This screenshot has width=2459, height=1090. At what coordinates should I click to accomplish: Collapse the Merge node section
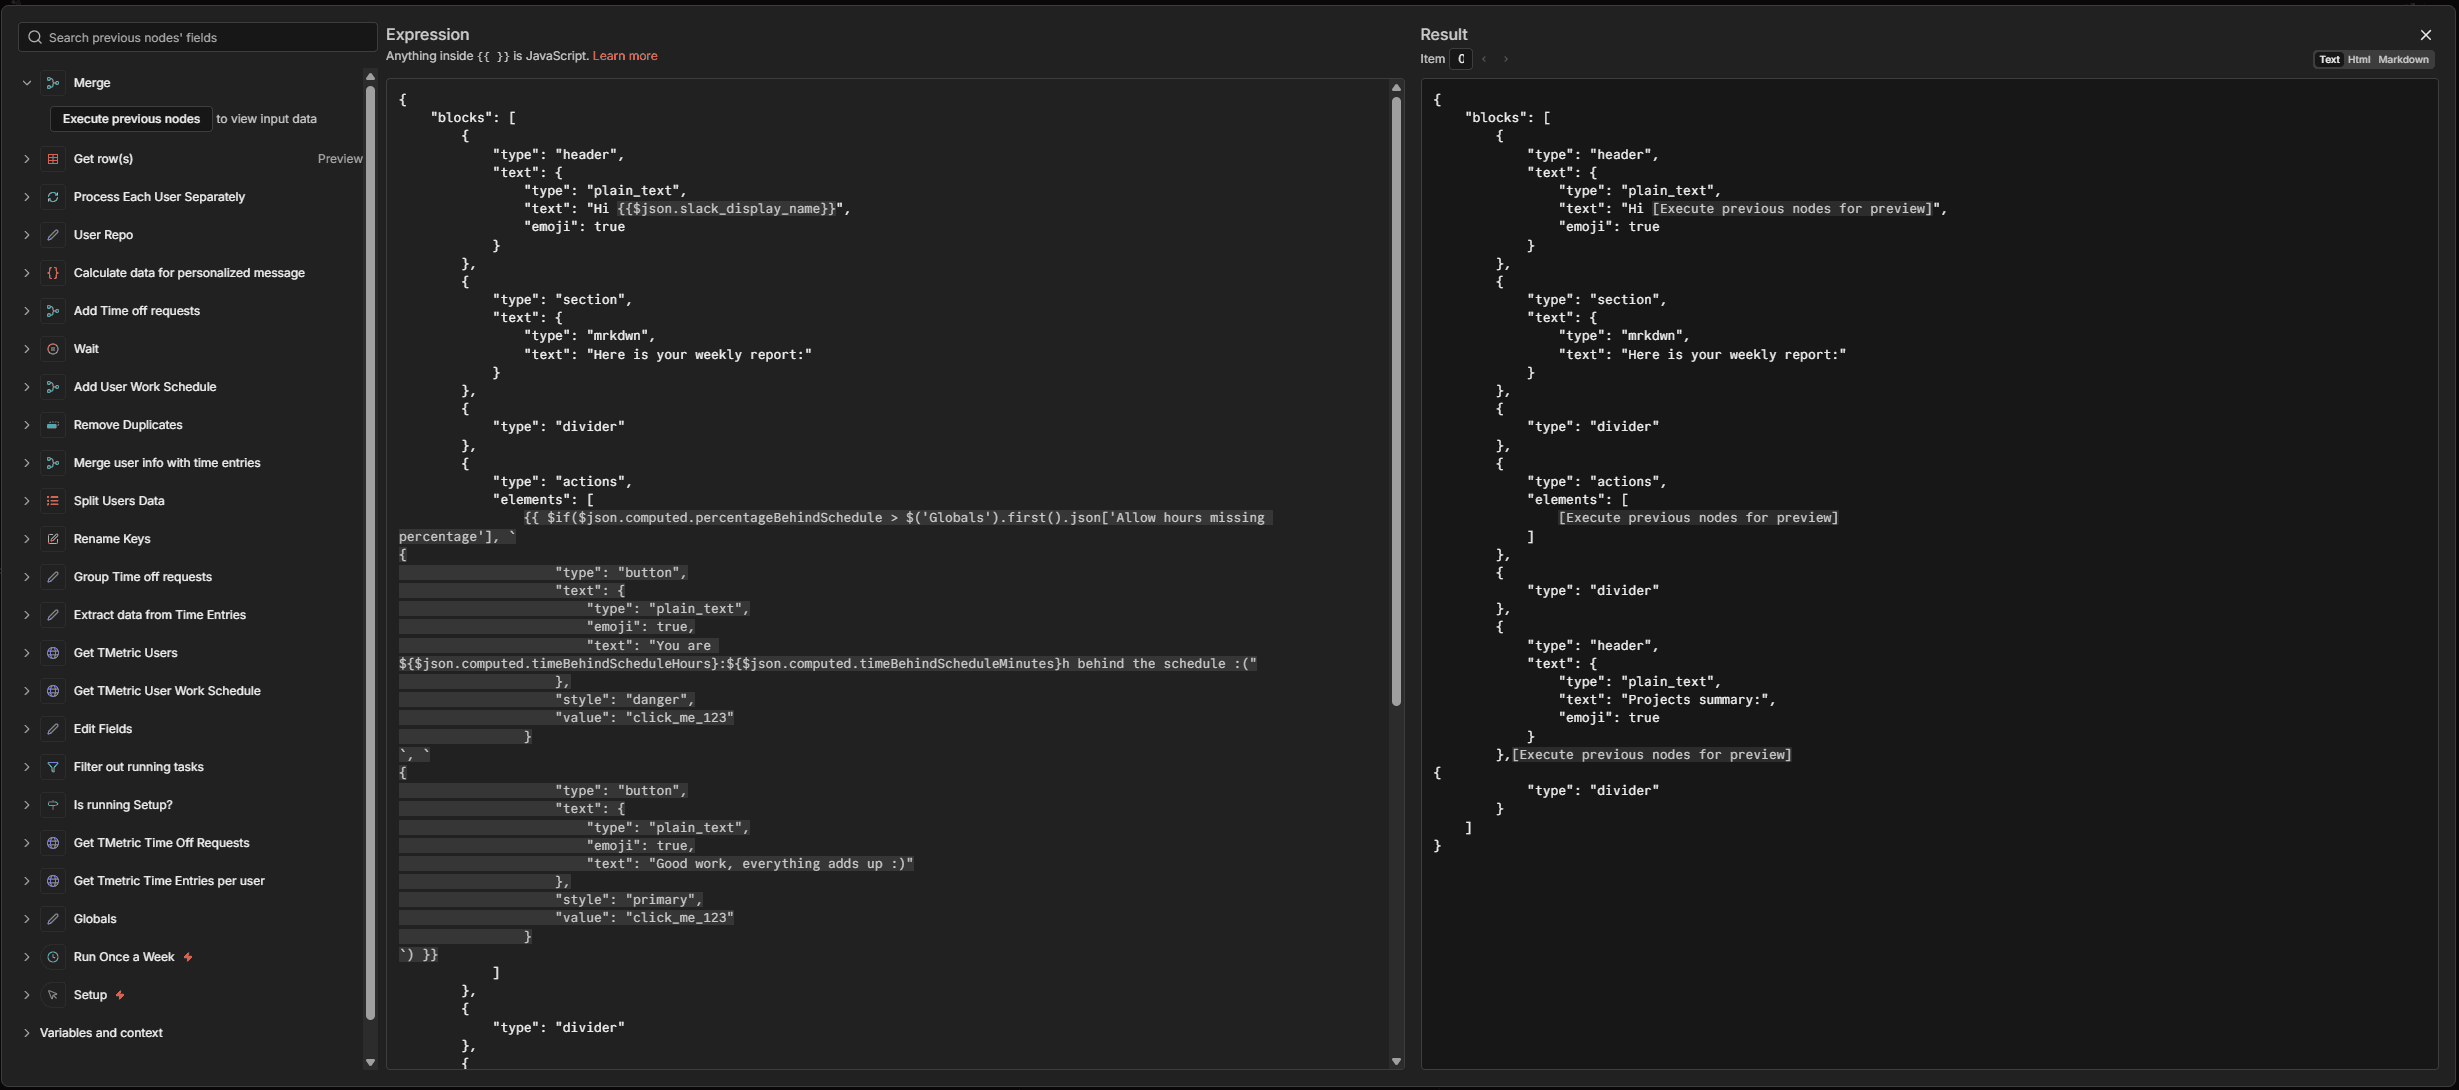[x=27, y=83]
